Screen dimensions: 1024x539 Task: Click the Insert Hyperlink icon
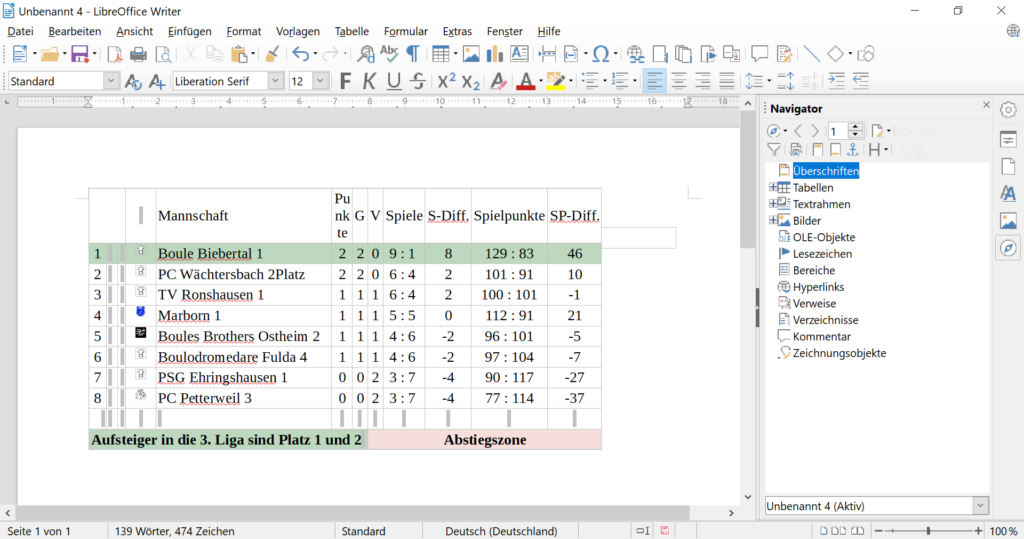(x=635, y=54)
